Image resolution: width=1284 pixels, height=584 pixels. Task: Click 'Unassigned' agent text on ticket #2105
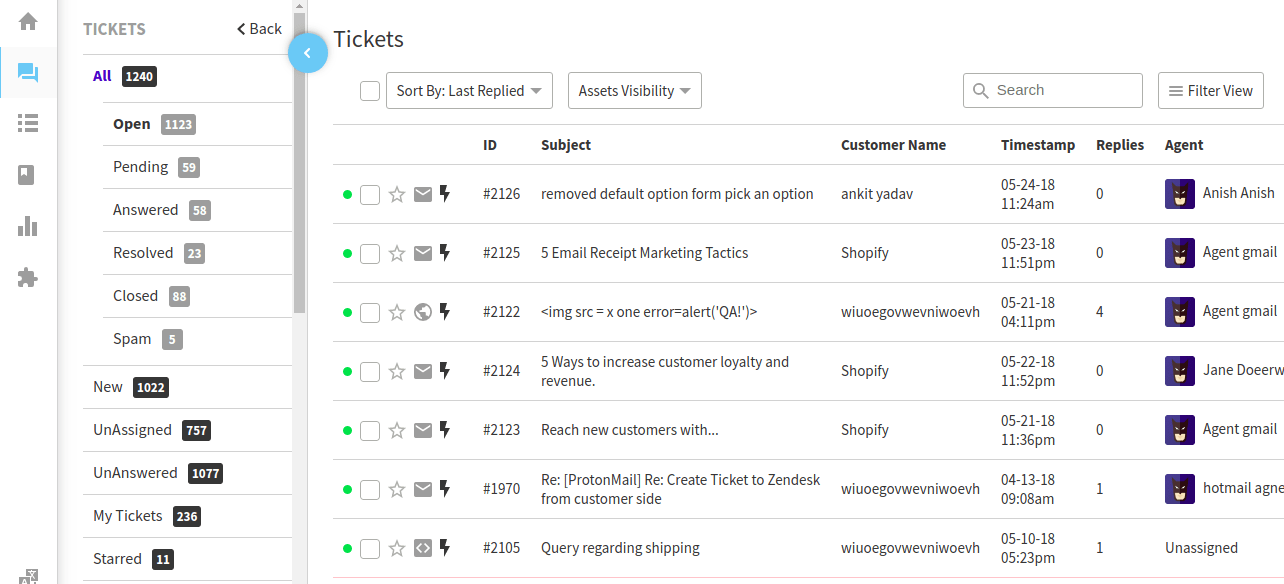tap(1201, 548)
